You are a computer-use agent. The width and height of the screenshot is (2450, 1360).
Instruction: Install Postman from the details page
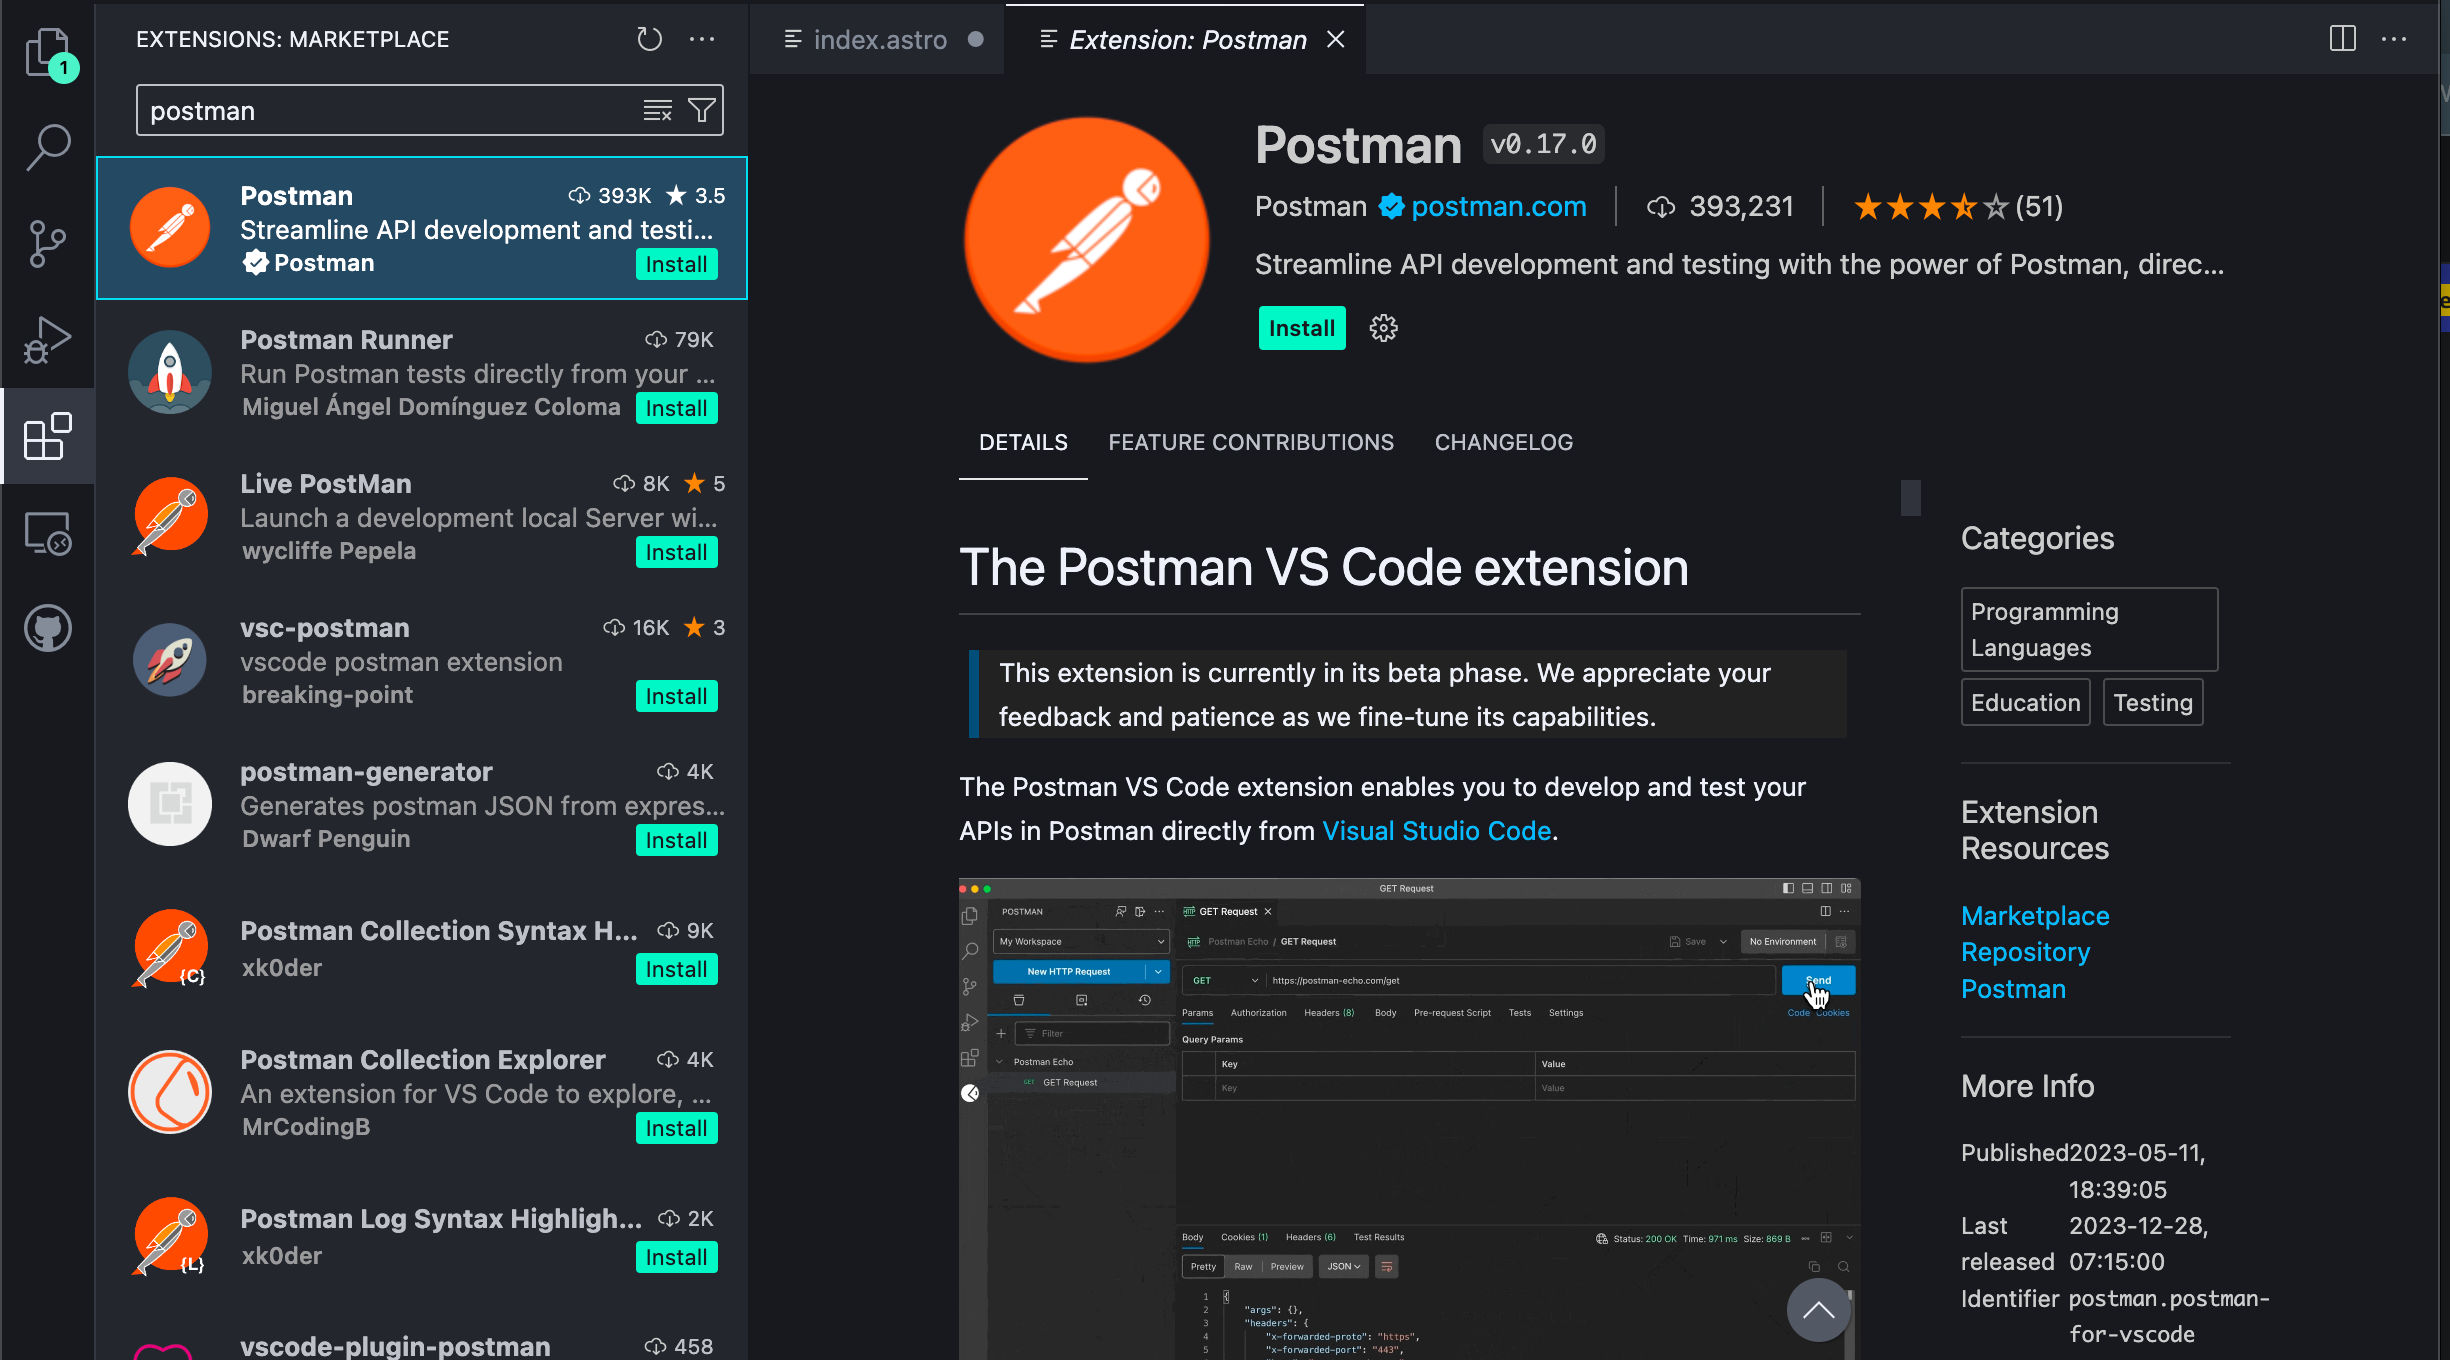click(1302, 328)
